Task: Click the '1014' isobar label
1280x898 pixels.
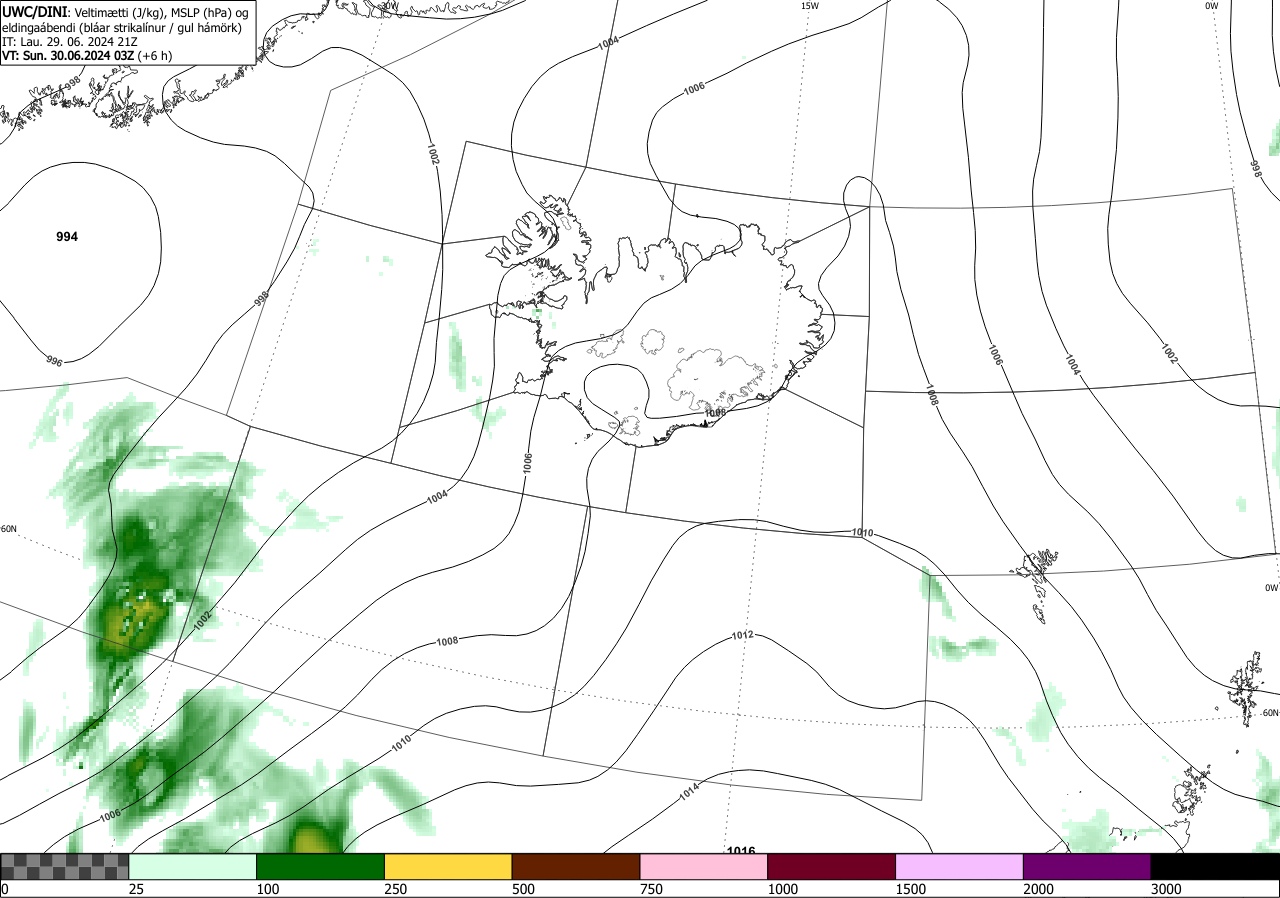Action: click(x=689, y=793)
